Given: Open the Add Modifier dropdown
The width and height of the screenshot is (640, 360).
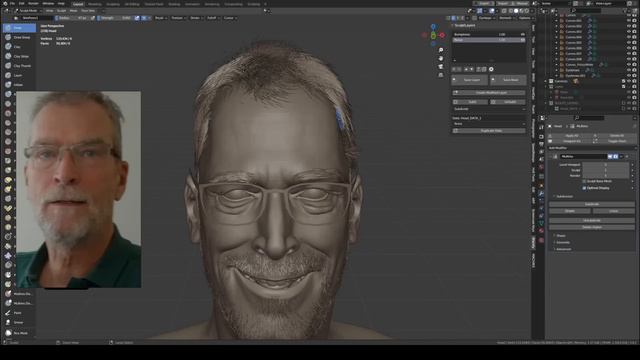Looking at the screenshot, I should coord(592,148).
